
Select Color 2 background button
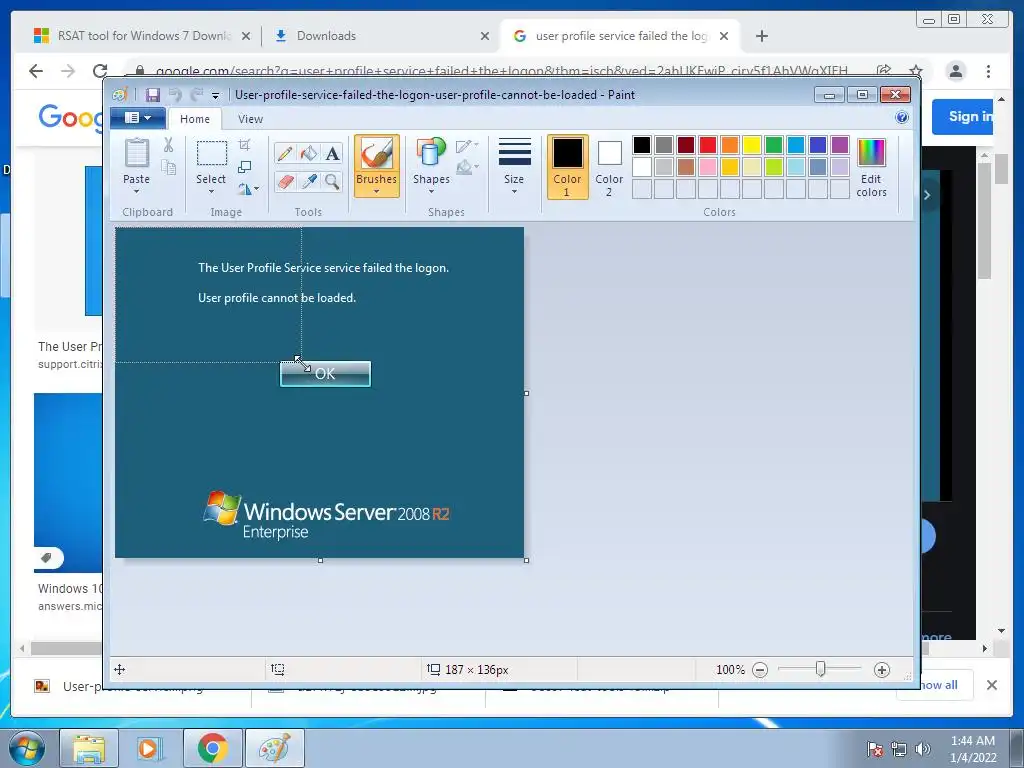pos(609,167)
